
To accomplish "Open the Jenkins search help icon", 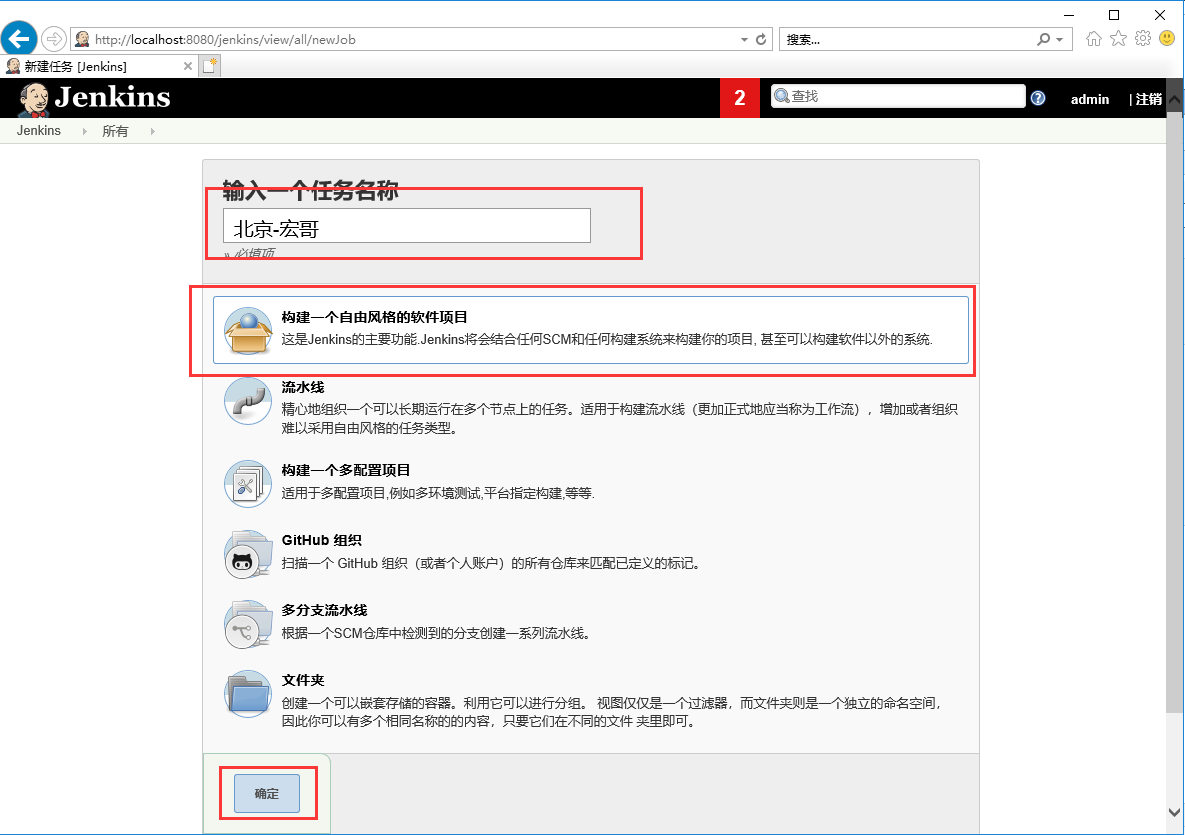I will point(1038,98).
